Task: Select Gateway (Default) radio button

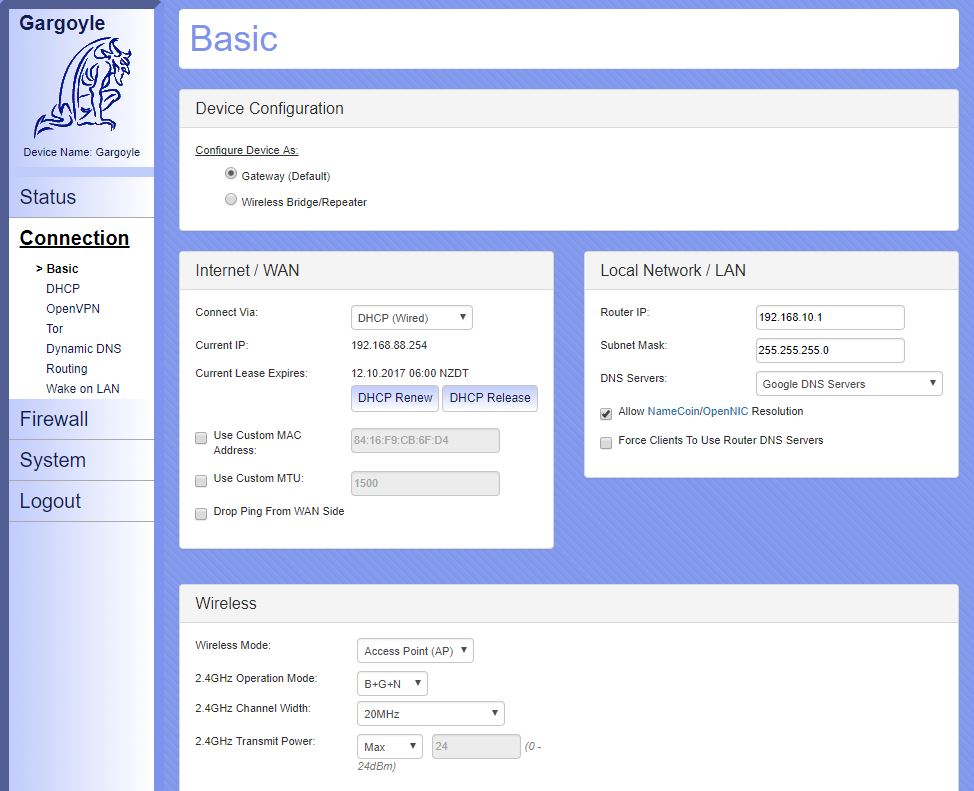Action: click(x=232, y=174)
